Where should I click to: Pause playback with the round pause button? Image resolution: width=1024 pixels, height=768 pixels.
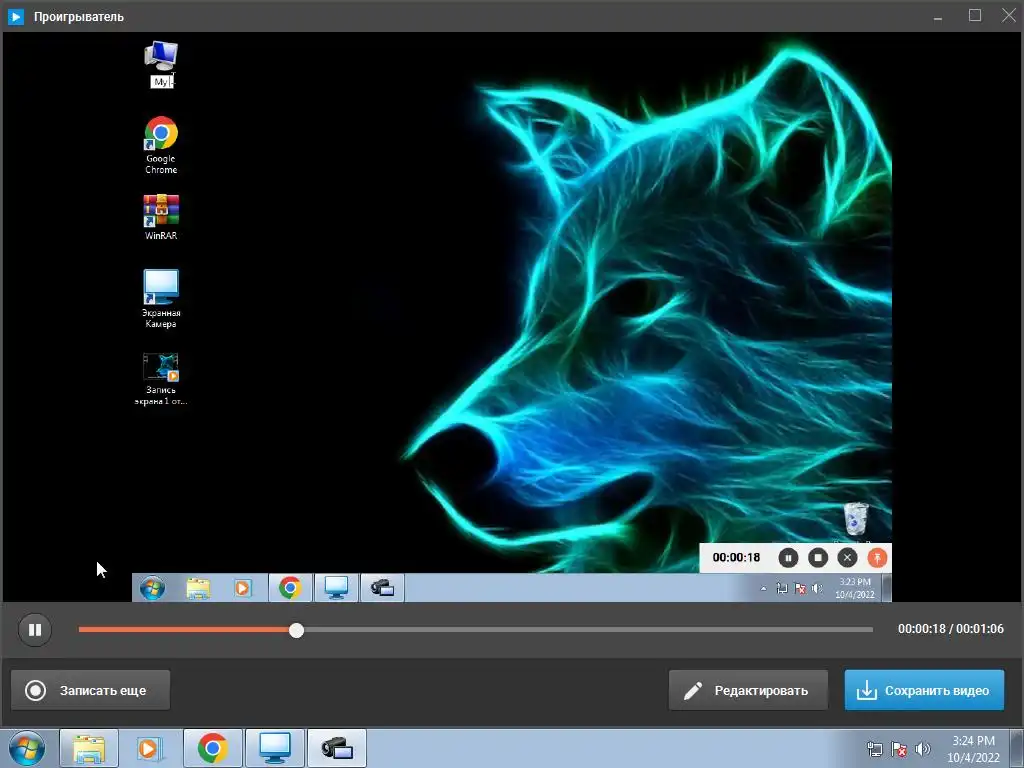pyautogui.click(x=35, y=630)
